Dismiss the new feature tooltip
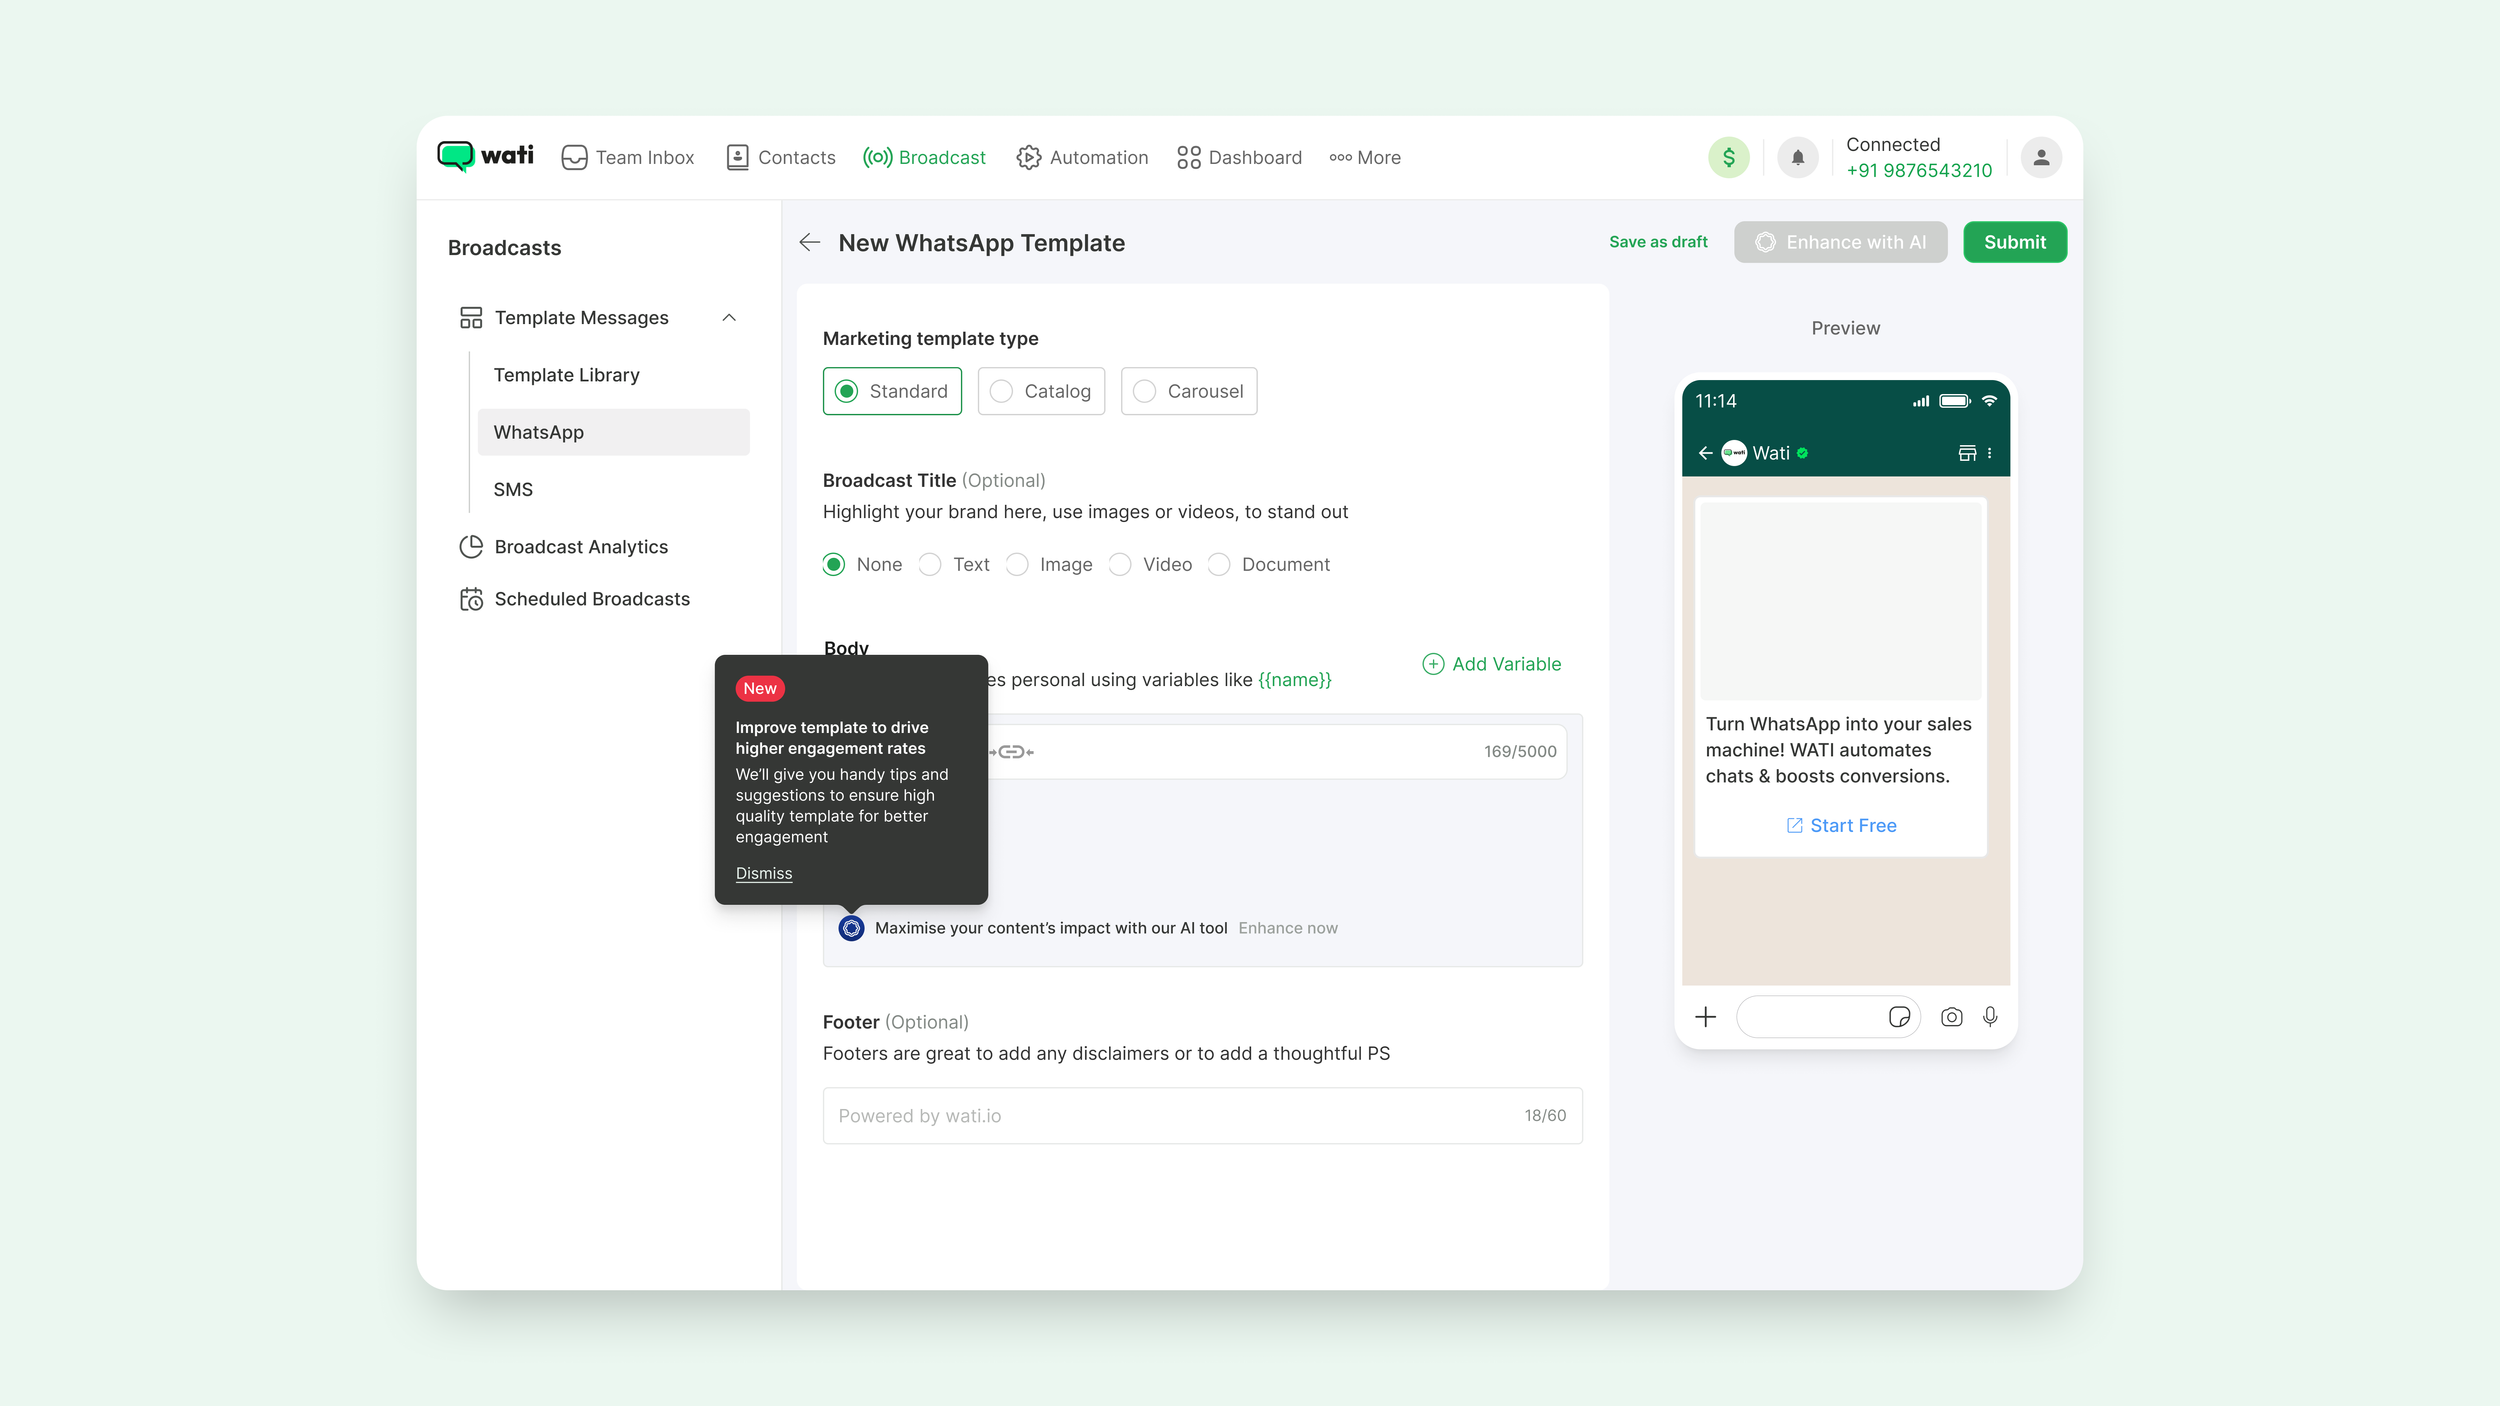This screenshot has height=1406, width=2500. [764, 873]
